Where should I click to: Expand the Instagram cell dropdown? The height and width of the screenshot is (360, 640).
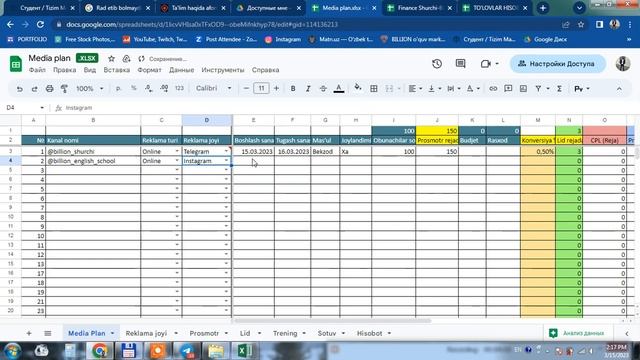coord(226,161)
